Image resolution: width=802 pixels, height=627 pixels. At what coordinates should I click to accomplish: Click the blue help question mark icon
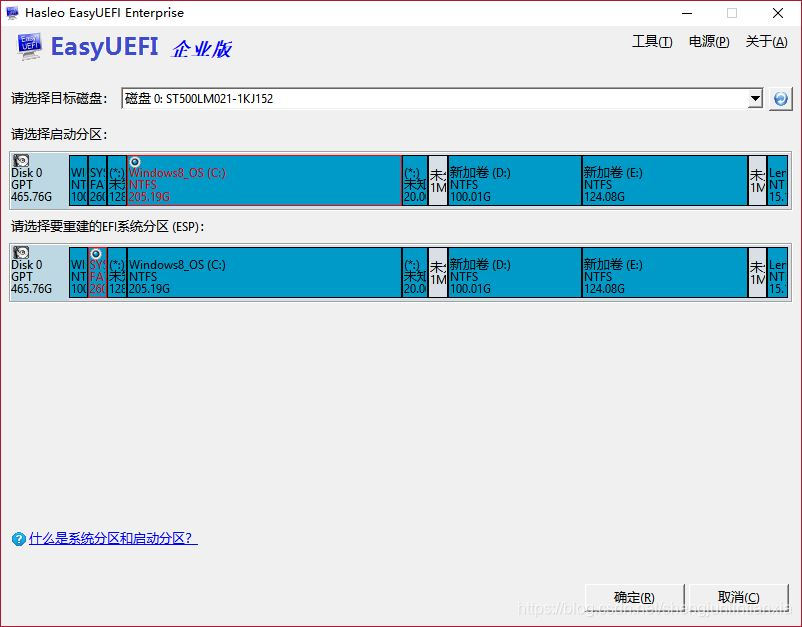pos(18,539)
